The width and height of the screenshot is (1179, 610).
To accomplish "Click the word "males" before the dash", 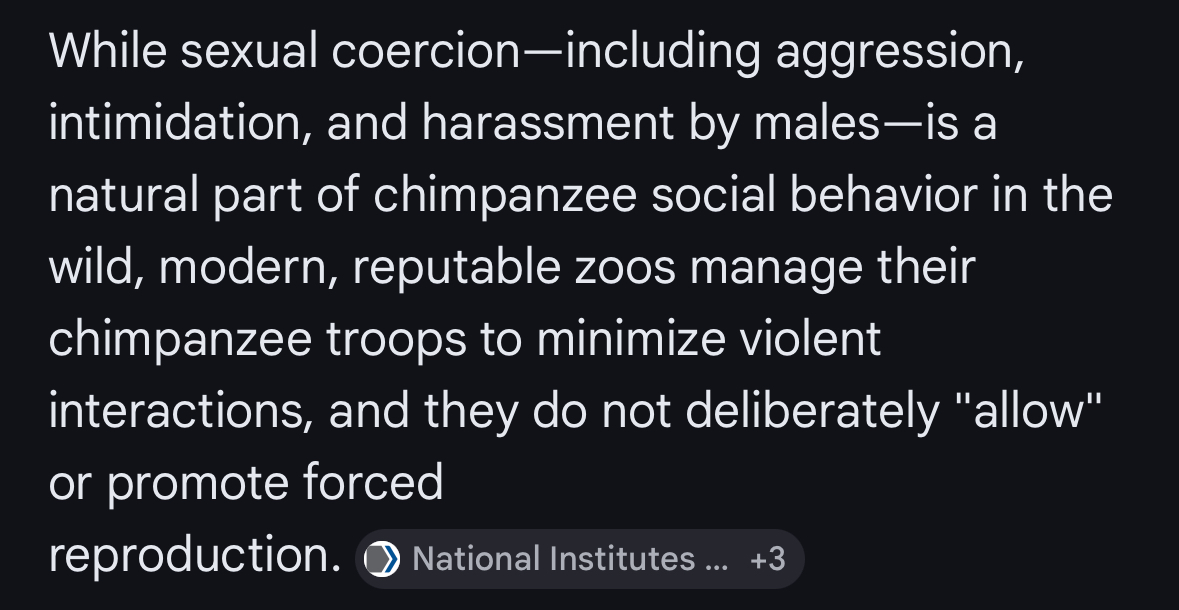I will (x=817, y=123).
